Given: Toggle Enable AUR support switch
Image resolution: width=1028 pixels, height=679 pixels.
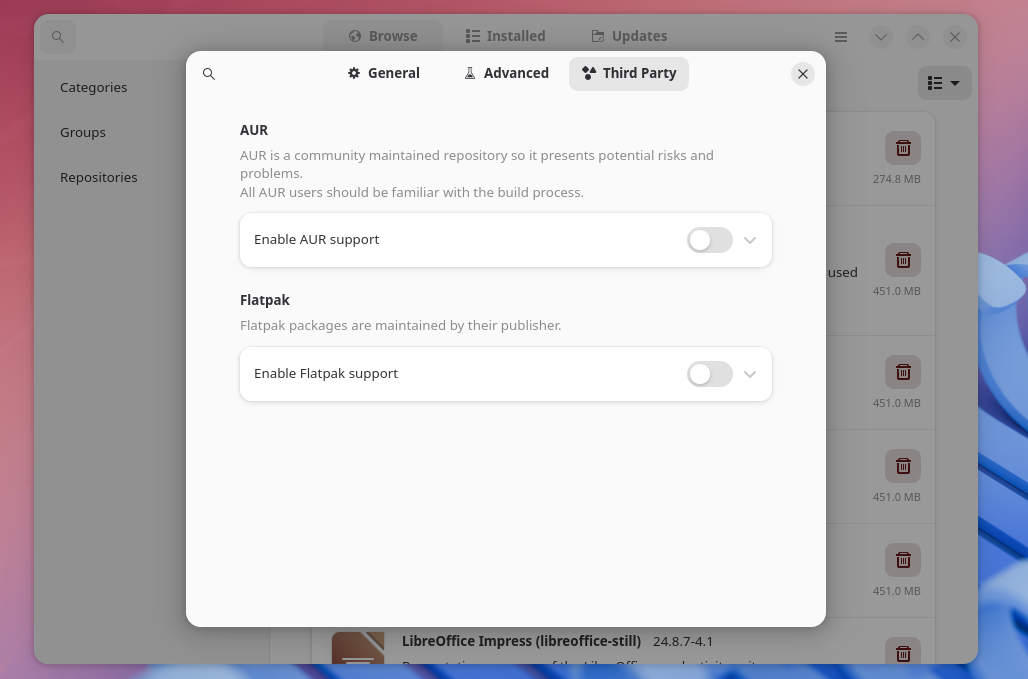Looking at the screenshot, I should point(709,240).
